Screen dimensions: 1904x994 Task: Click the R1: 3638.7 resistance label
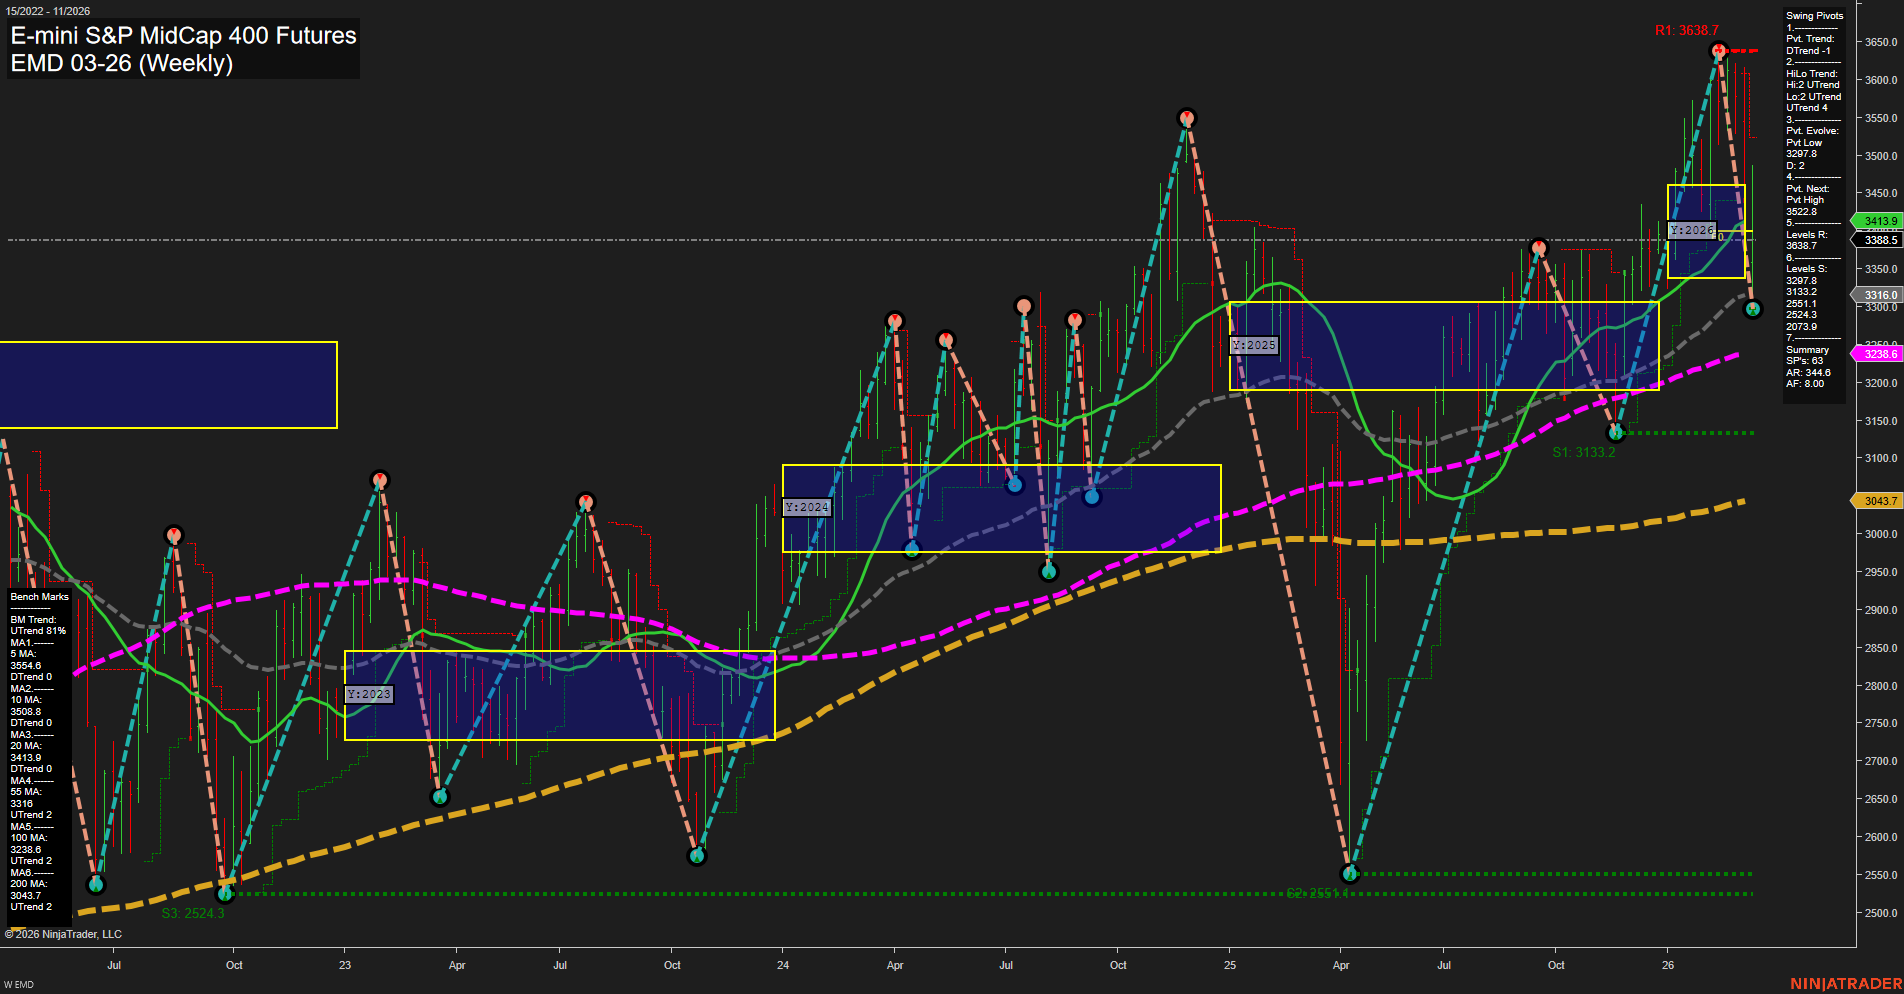pos(1686,30)
